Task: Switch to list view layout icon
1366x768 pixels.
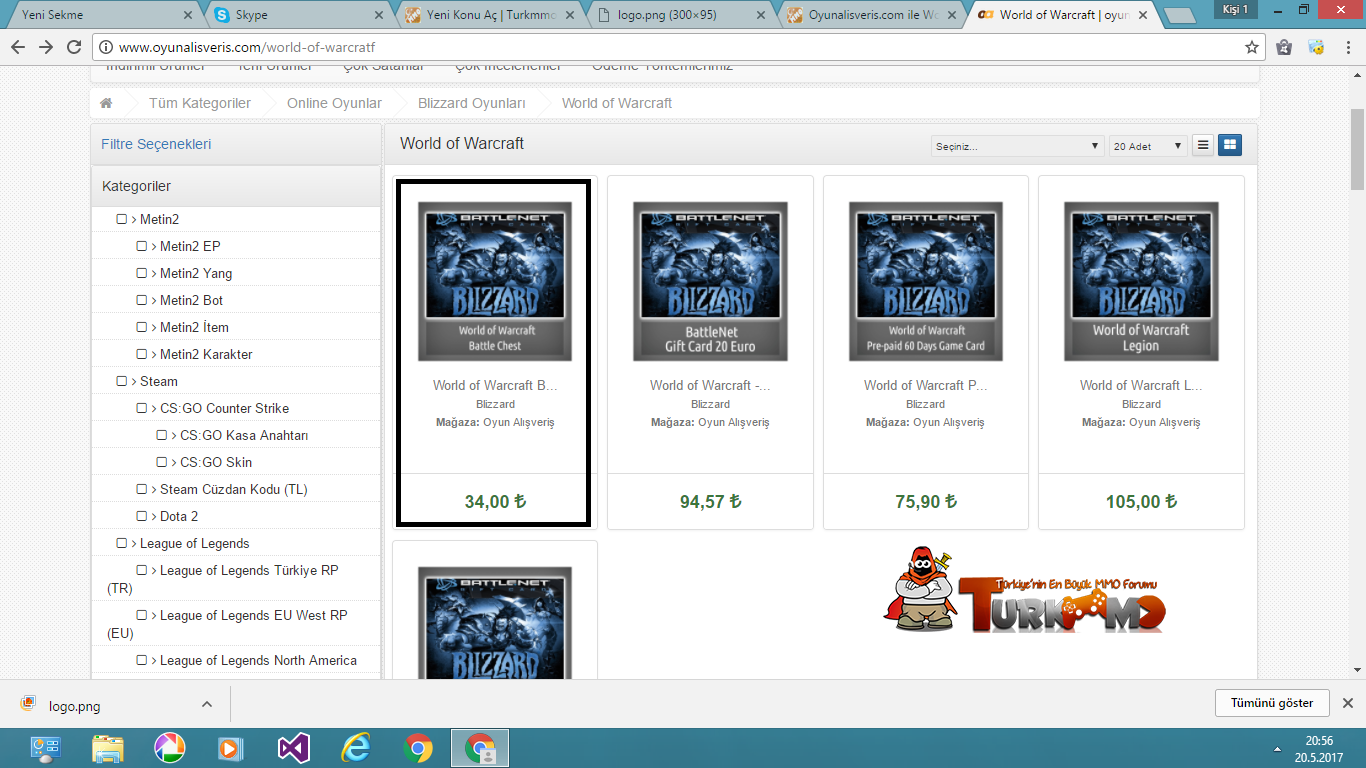Action: click(1203, 145)
